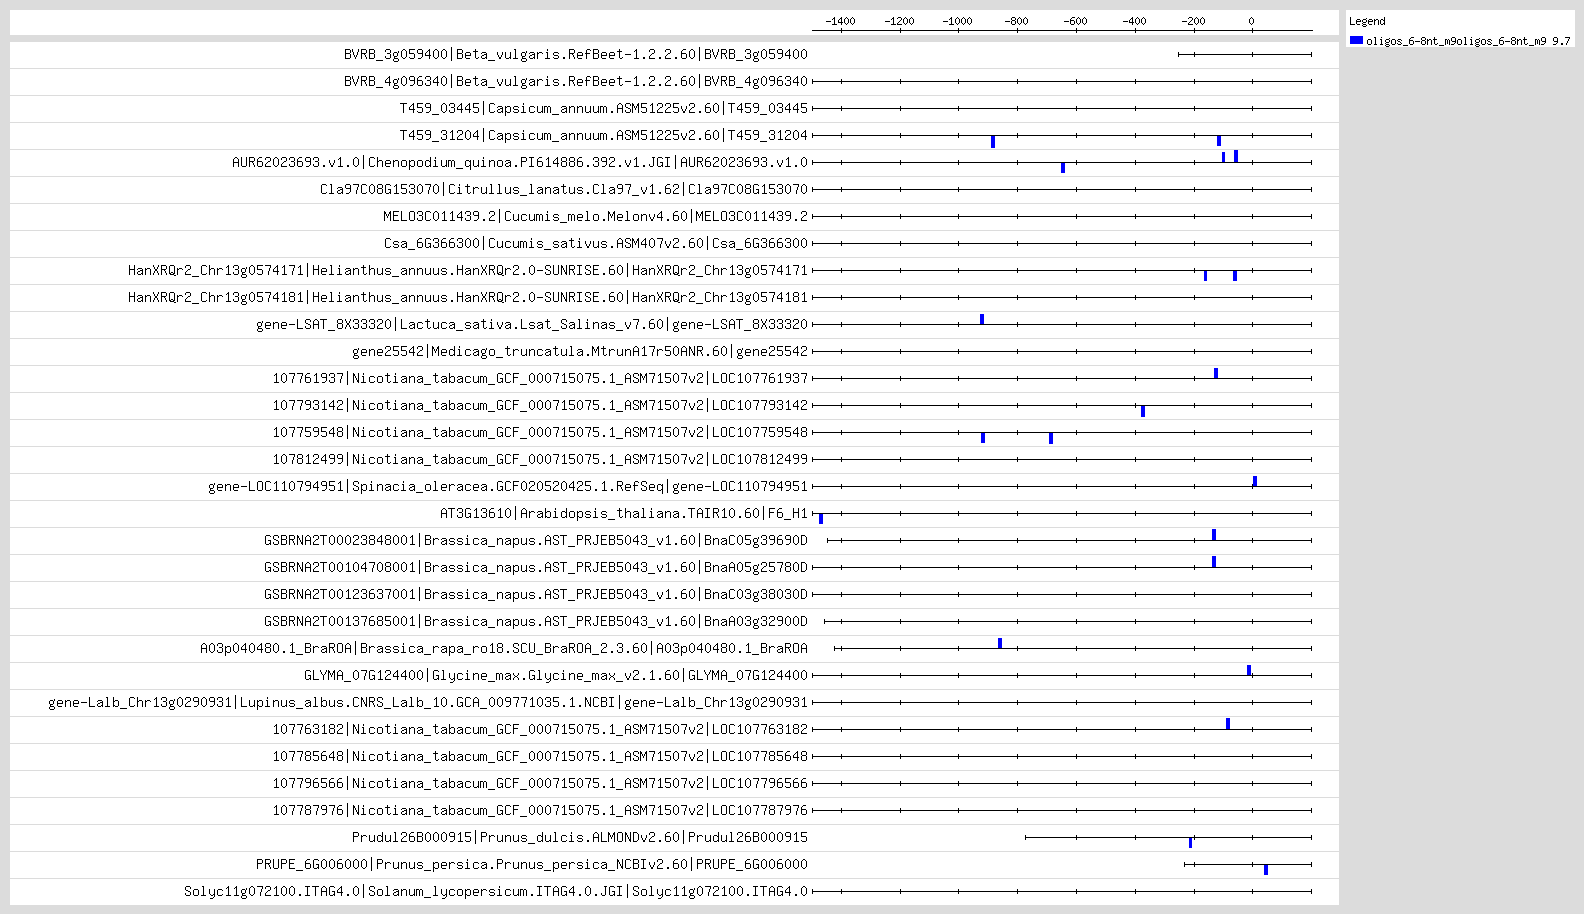Select the A03p040480.1_BraROA Brassica_rapa row label
The image size is (1584, 914).
pyautogui.click(x=504, y=648)
